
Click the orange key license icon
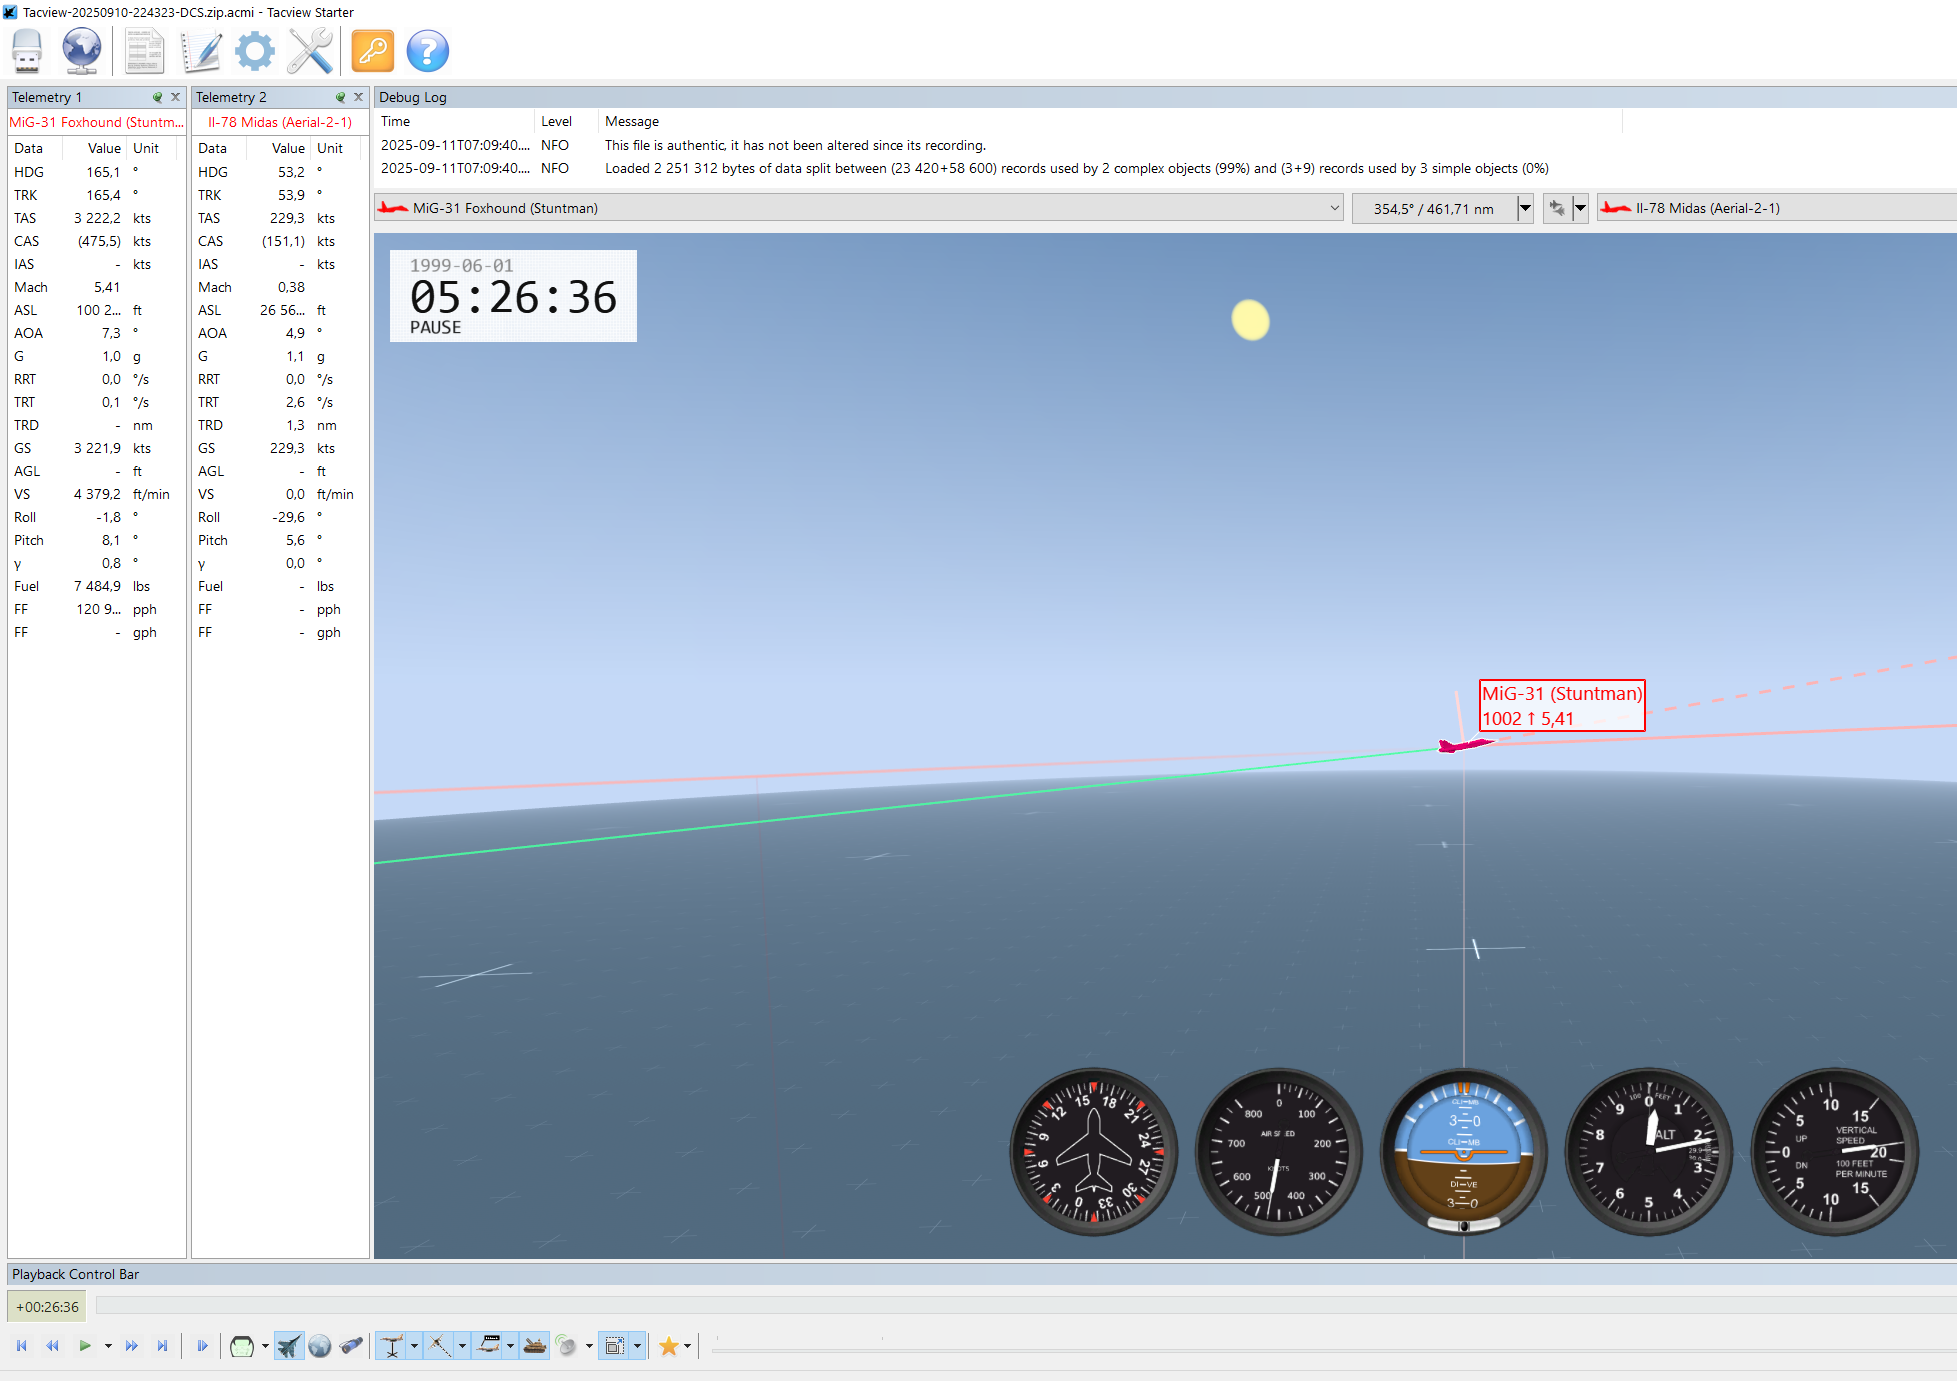tap(373, 51)
